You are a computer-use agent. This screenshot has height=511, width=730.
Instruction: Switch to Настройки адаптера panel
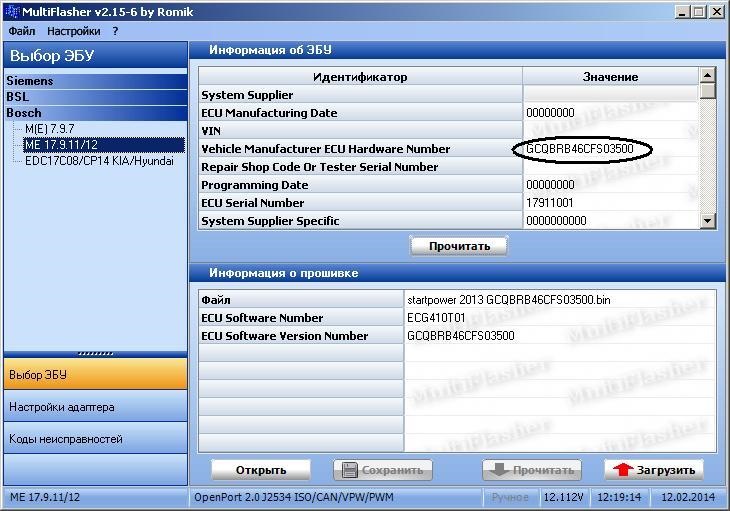95,407
